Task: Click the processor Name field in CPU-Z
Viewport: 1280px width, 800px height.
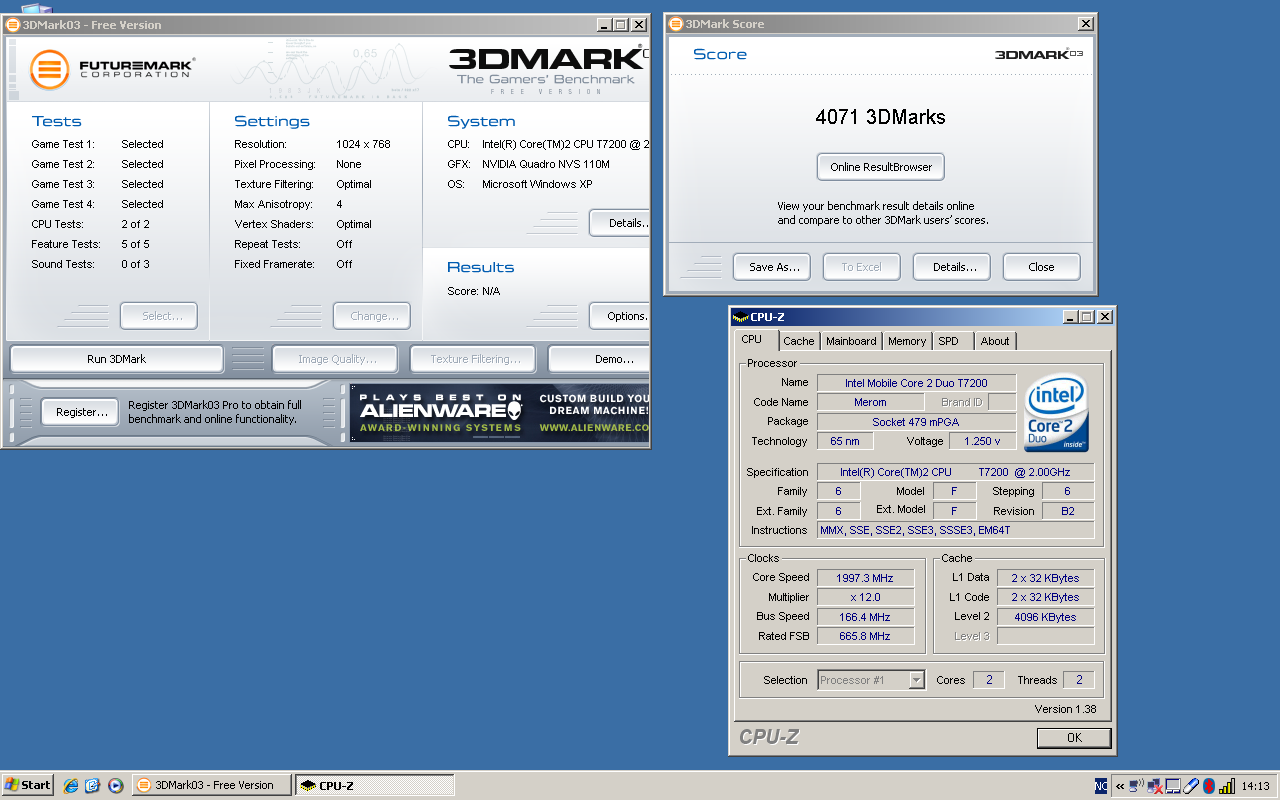Action: 917,383
